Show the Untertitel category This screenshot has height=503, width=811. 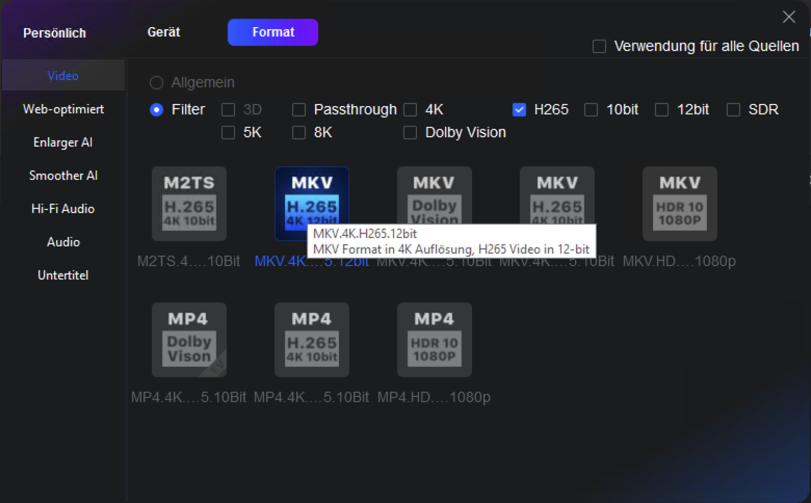63,275
